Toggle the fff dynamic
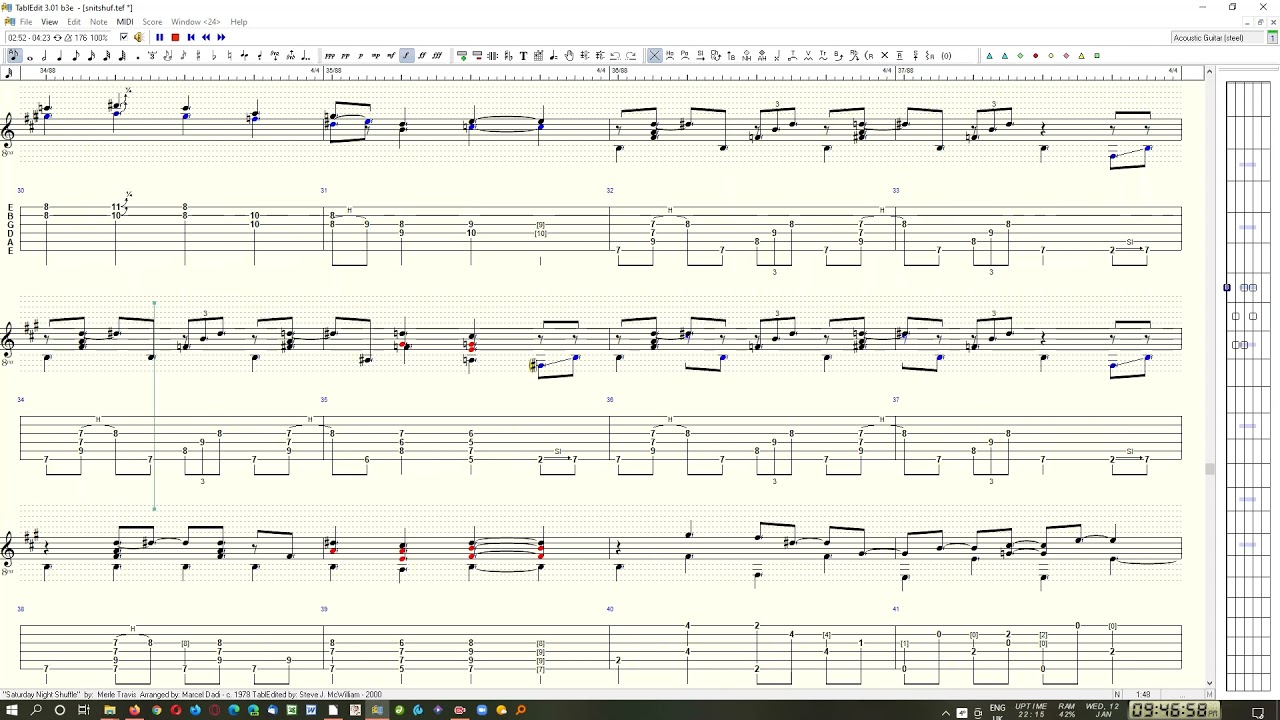Image resolution: width=1280 pixels, height=720 pixels. pos(437,56)
